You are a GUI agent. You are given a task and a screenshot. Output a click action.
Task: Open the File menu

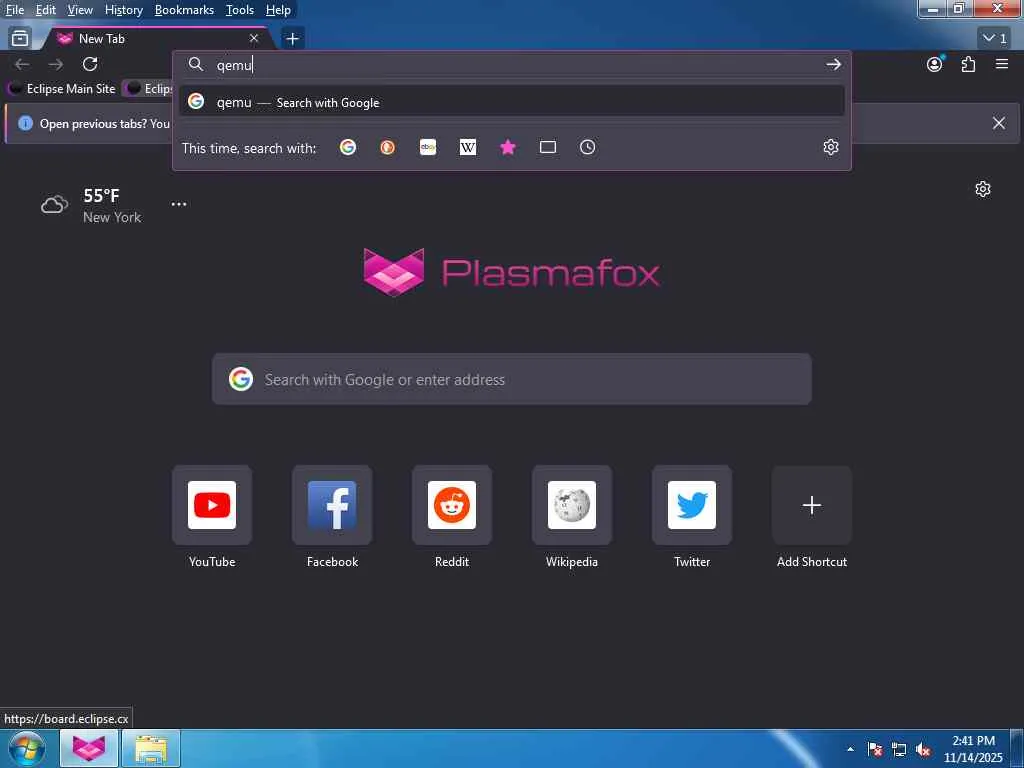click(14, 10)
